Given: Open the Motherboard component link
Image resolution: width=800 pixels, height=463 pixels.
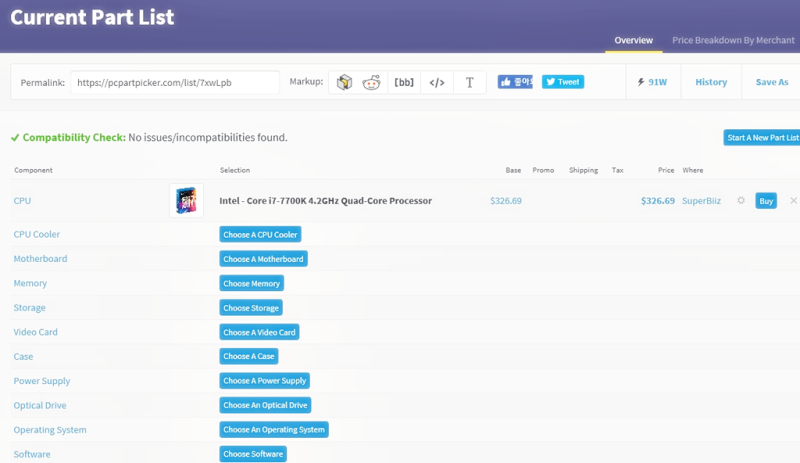Looking at the screenshot, I should (x=40, y=259).
